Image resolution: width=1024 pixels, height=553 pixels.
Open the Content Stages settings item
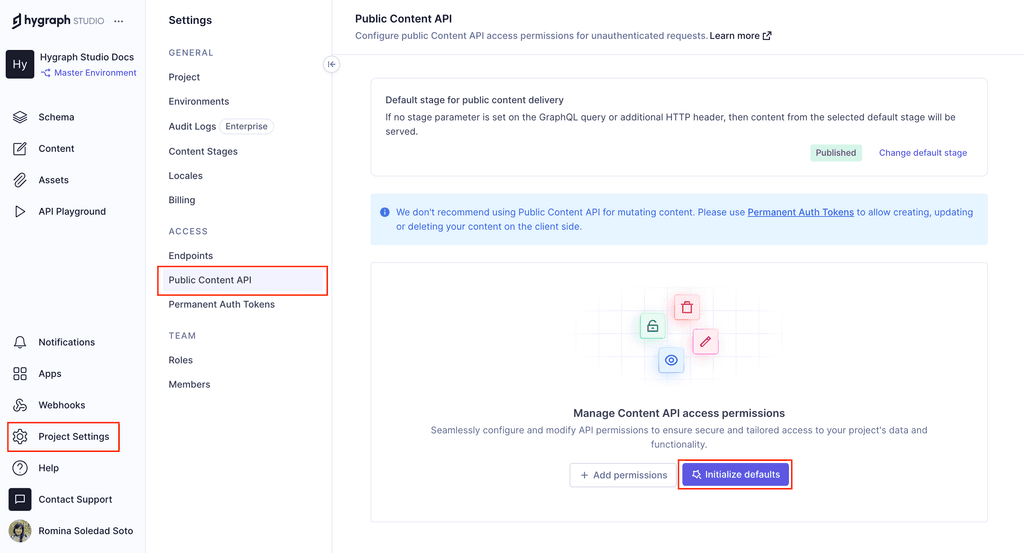click(x=203, y=151)
